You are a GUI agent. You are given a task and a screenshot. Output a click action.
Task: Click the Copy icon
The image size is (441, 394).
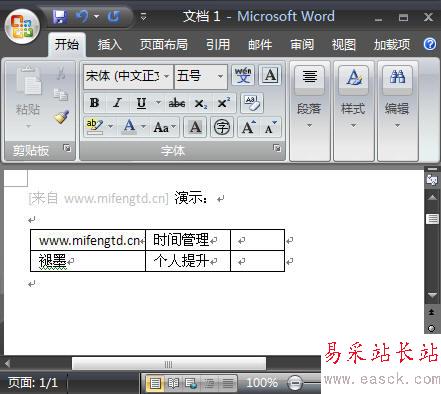(x=61, y=94)
